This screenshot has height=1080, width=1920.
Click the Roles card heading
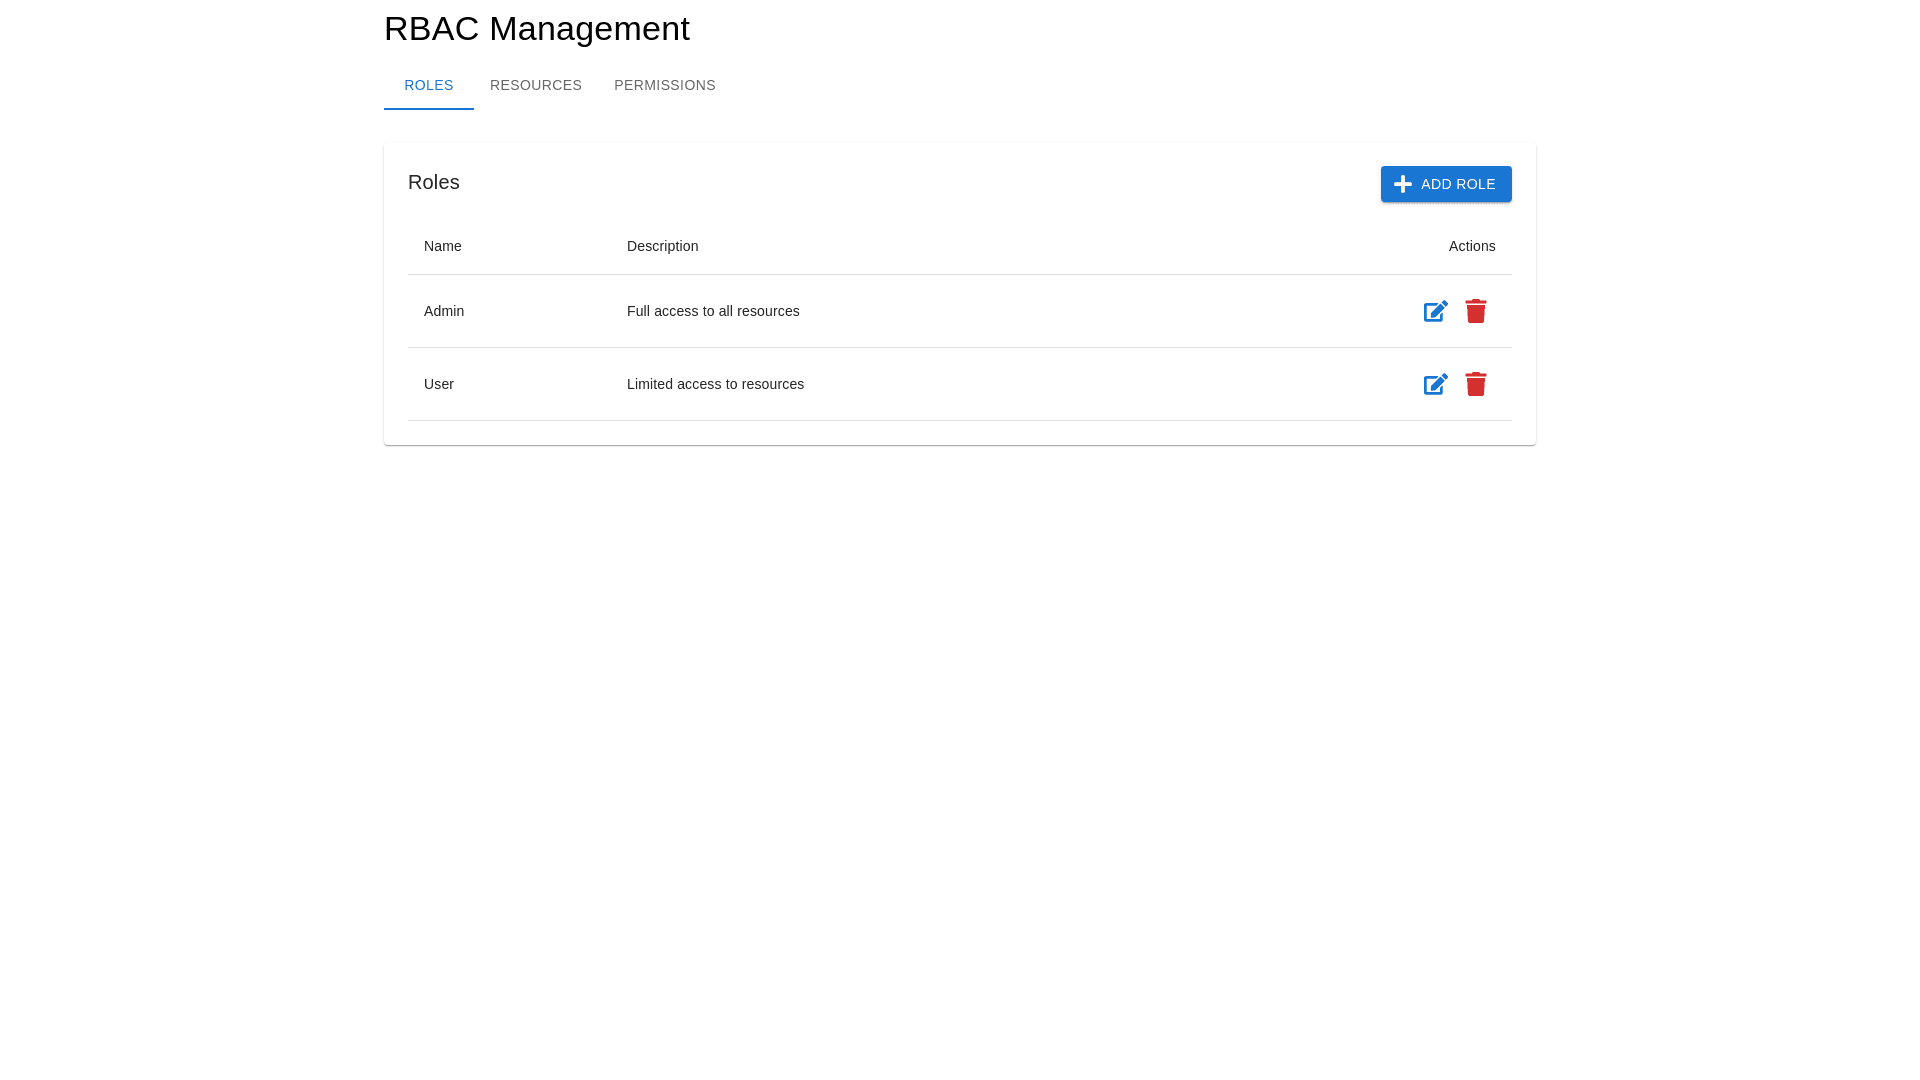pos(433,182)
